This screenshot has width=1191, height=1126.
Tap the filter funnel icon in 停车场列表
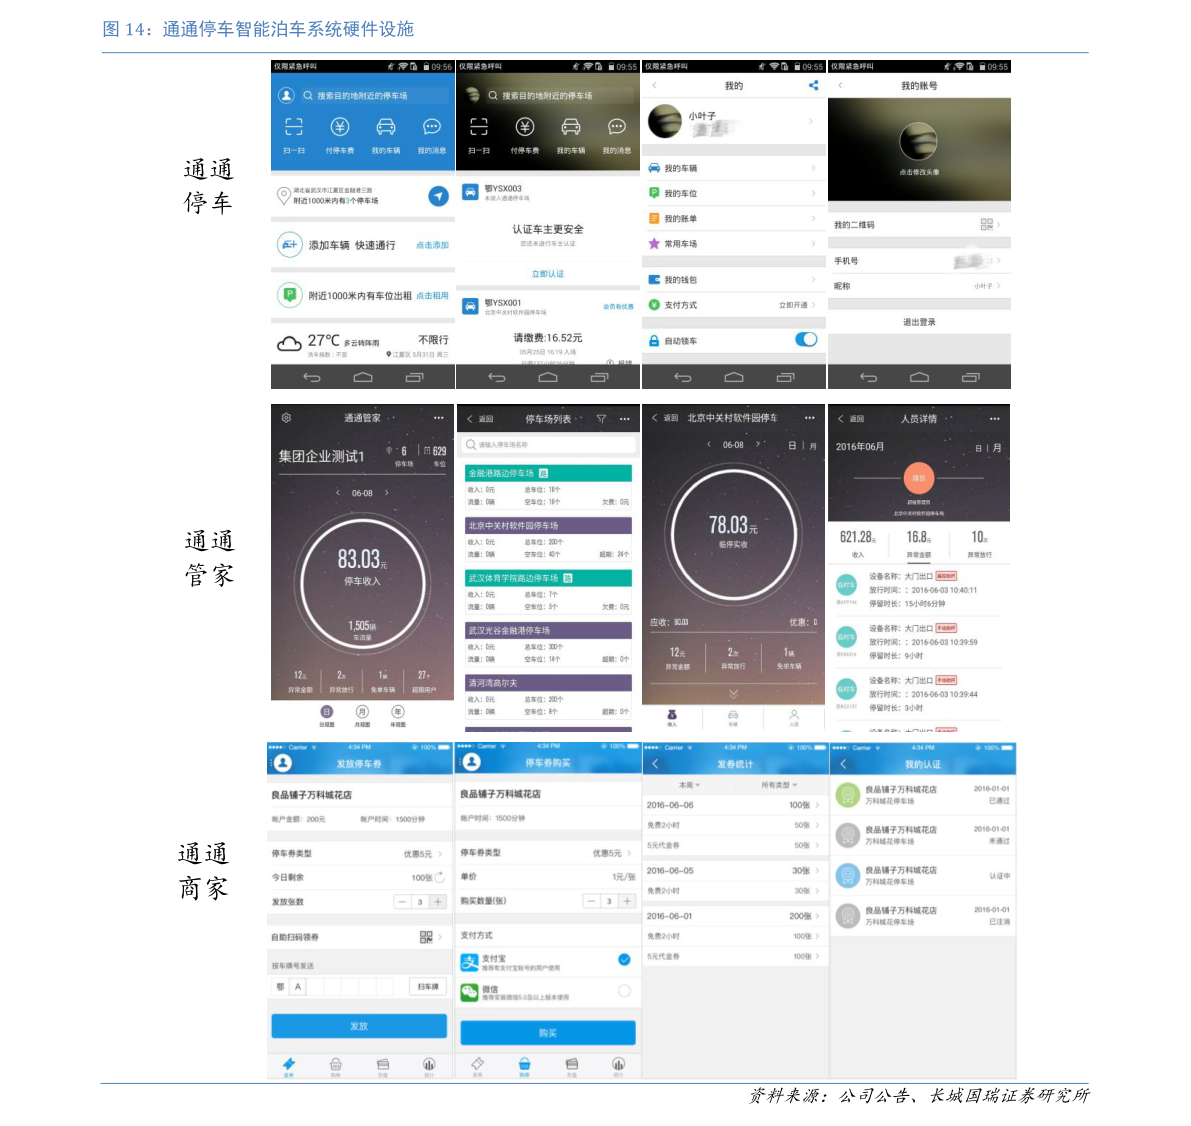click(602, 419)
